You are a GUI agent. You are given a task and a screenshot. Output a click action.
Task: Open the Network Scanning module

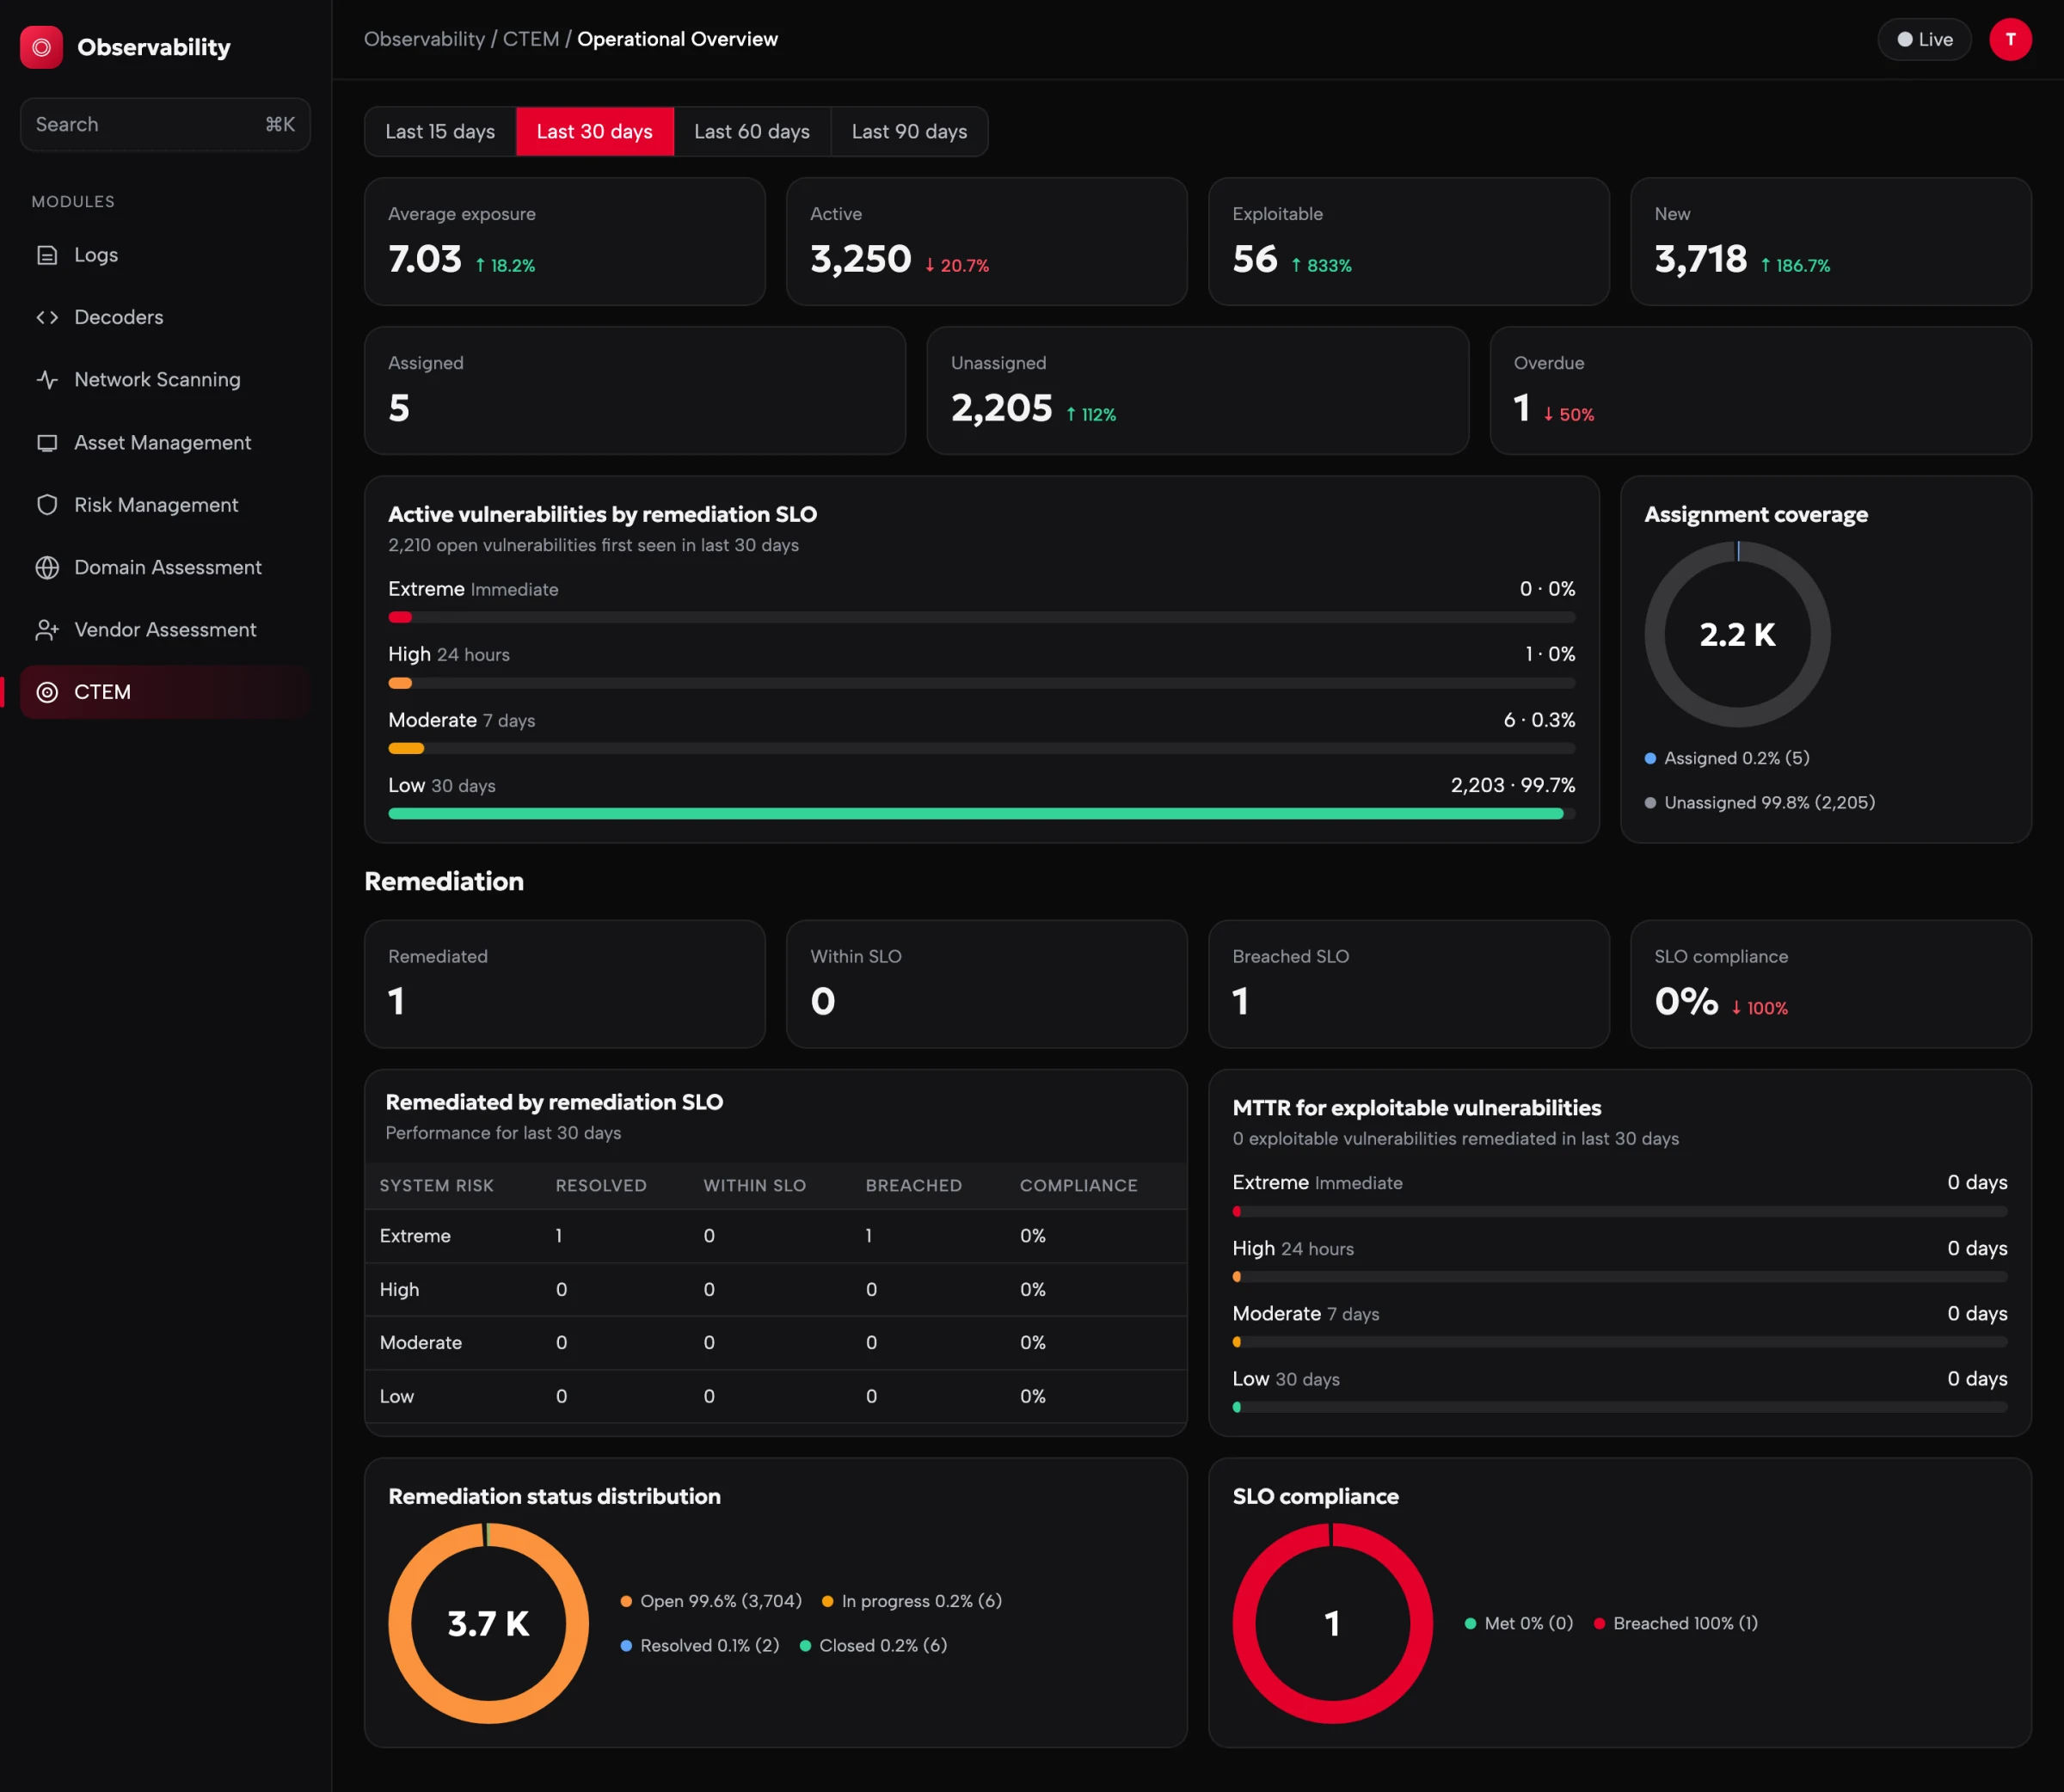click(x=165, y=380)
